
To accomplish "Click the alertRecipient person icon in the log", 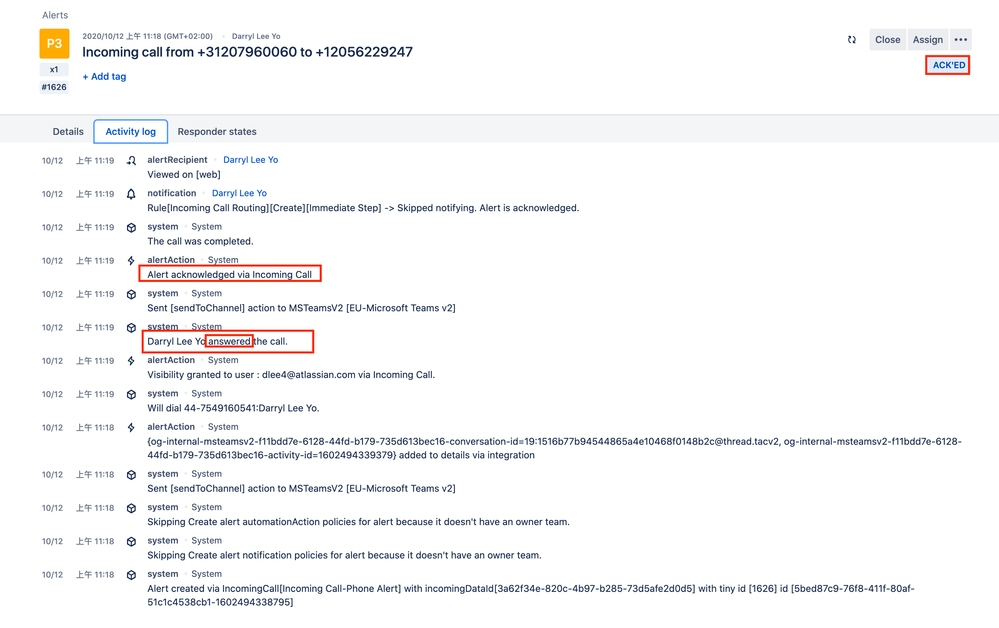I will click(131, 160).
